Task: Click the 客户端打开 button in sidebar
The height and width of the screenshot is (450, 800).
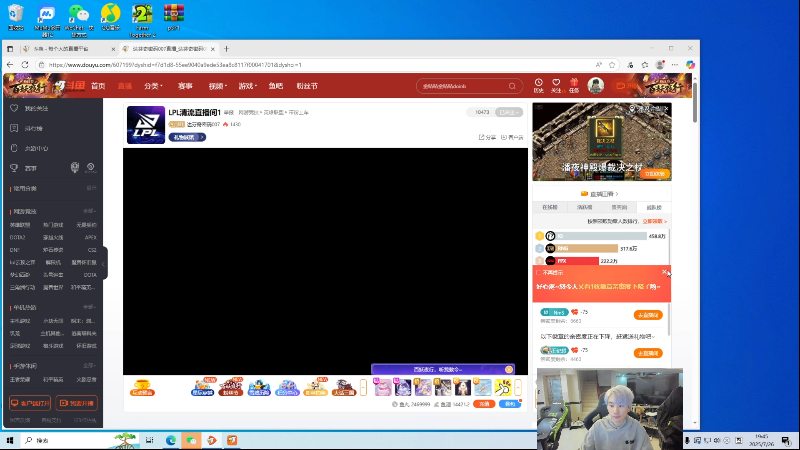Action: coord(30,403)
